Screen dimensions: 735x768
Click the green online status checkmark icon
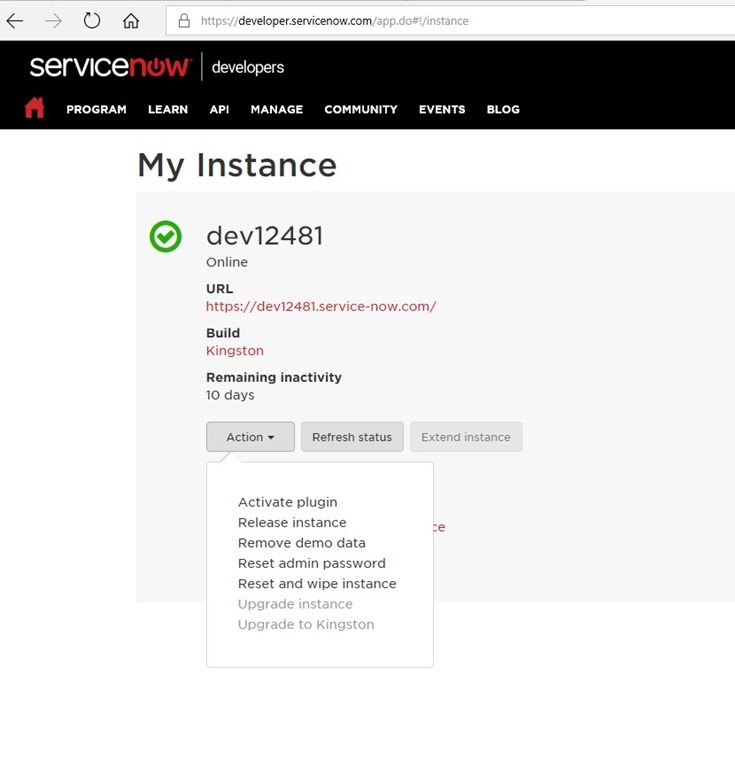tap(166, 237)
